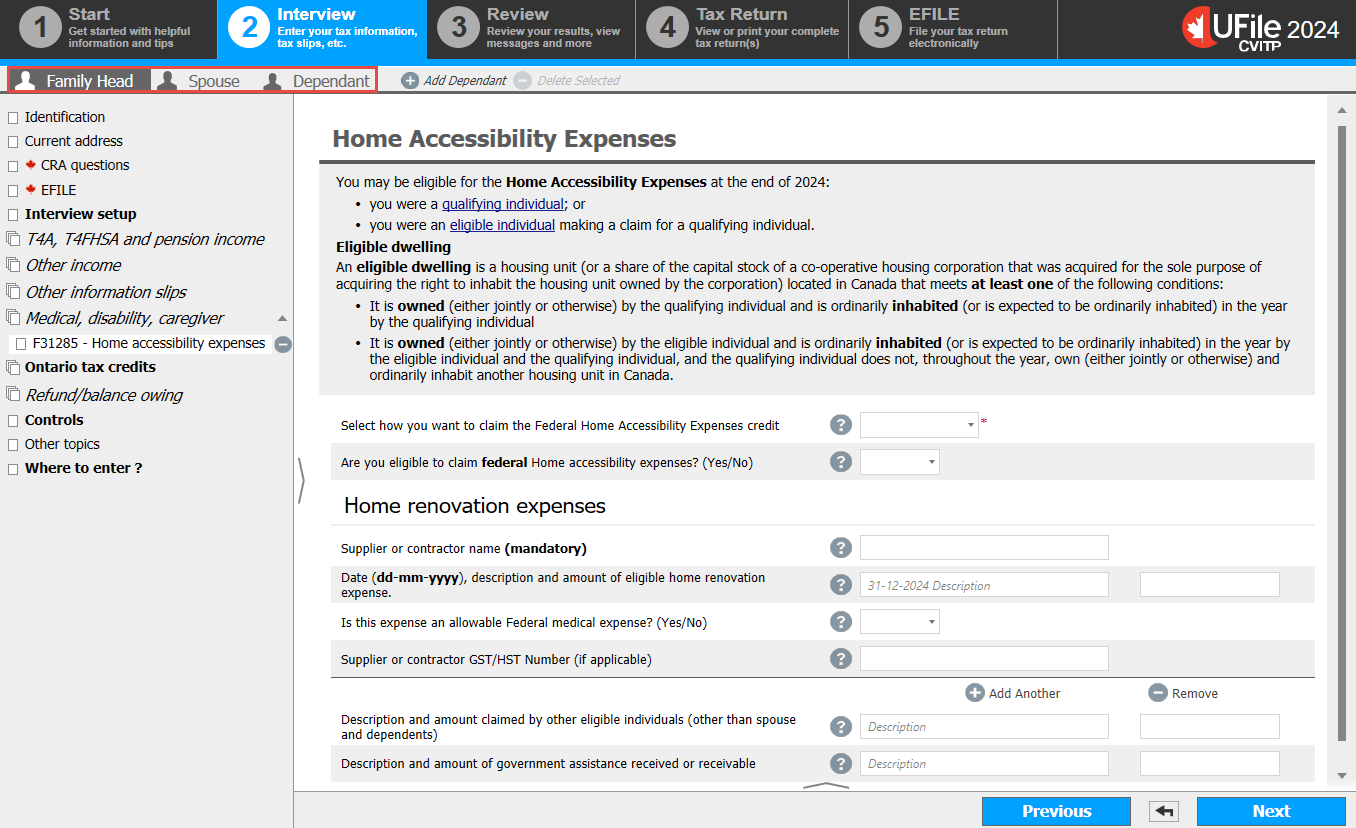Screen dimensions: 1356x828
Task: Click the government assistance amount field
Action: 1209,764
